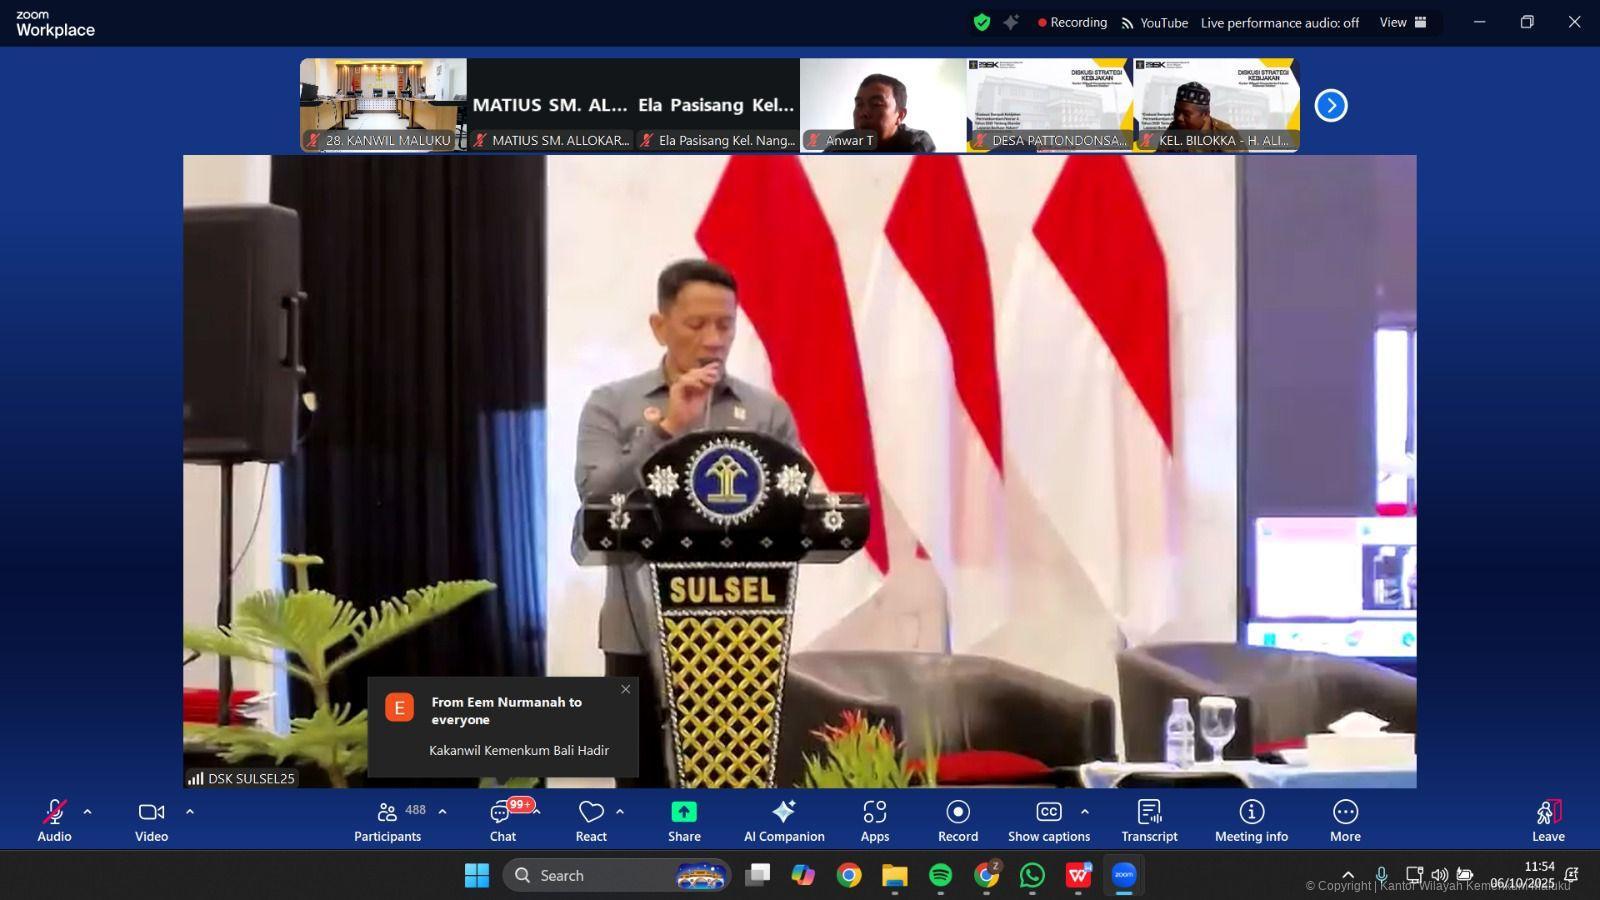The width and height of the screenshot is (1600, 900).
Task: Expand the Participants options arrow
Action: (443, 812)
